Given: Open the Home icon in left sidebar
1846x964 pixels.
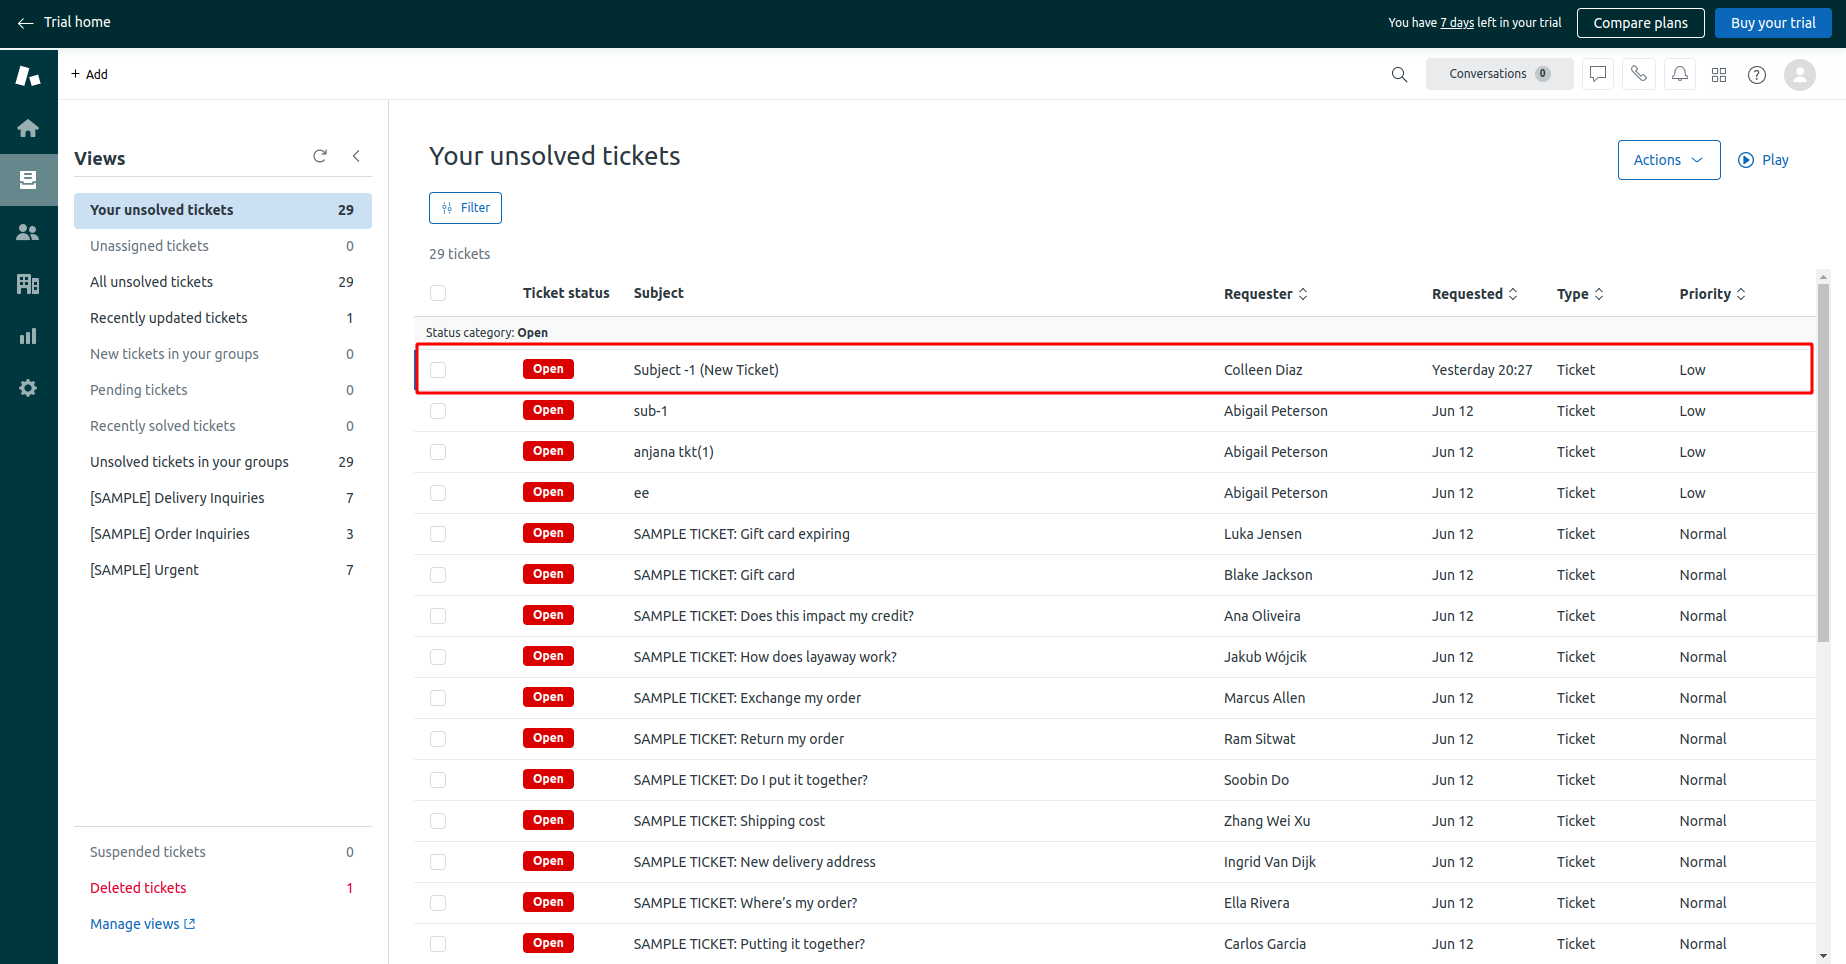Looking at the screenshot, I should click(x=28, y=128).
